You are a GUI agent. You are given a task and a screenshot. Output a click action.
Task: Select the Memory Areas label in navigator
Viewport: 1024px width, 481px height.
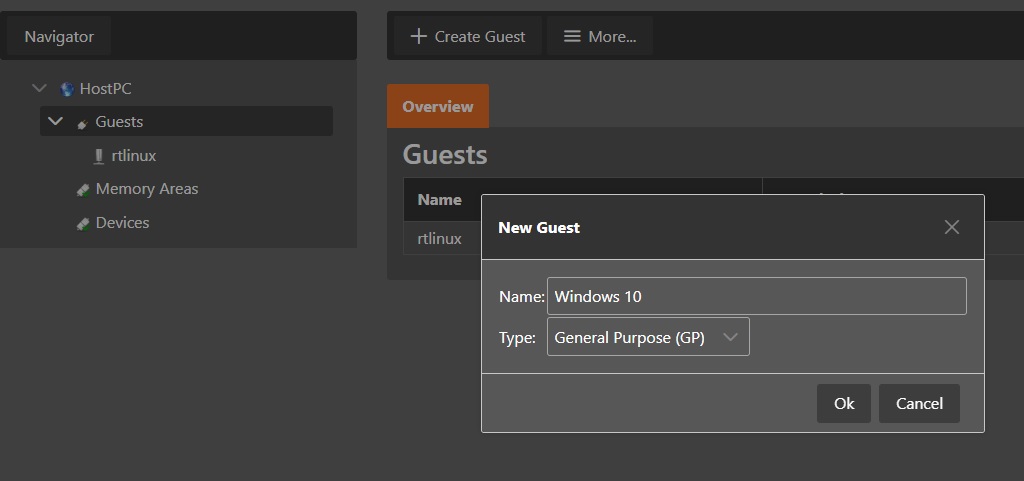pyautogui.click(x=147, y=189)
